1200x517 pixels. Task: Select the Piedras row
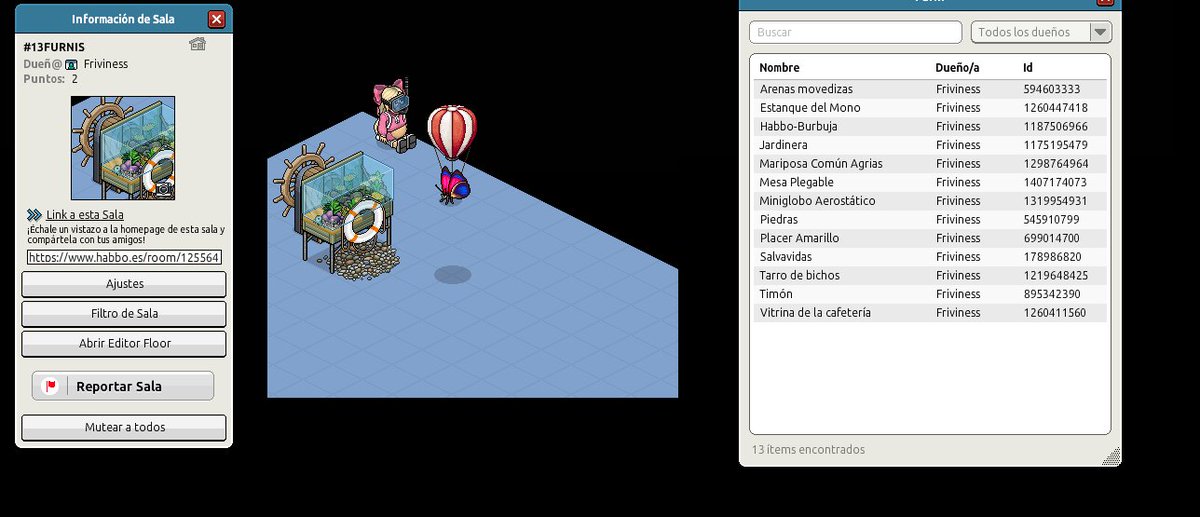(930, 219)
